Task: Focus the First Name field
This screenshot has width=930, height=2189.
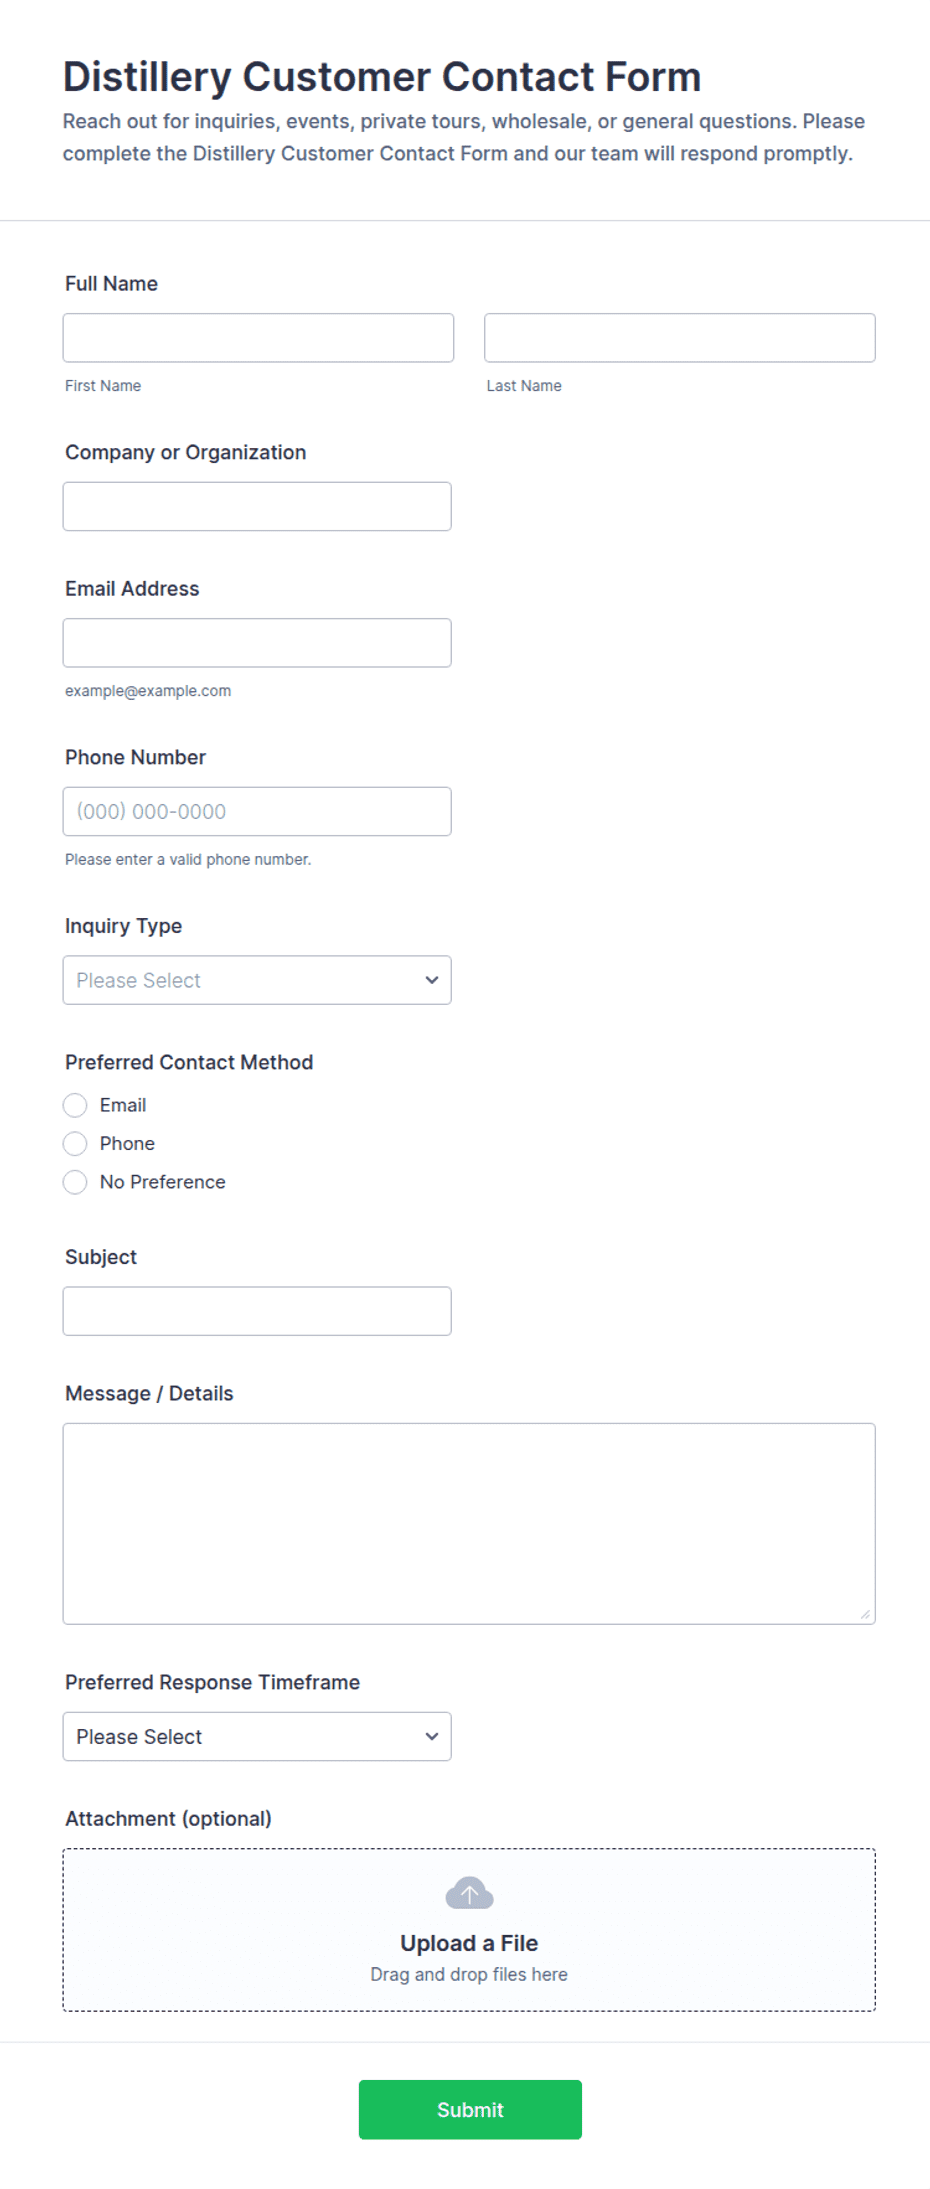Action: point(258,338)
